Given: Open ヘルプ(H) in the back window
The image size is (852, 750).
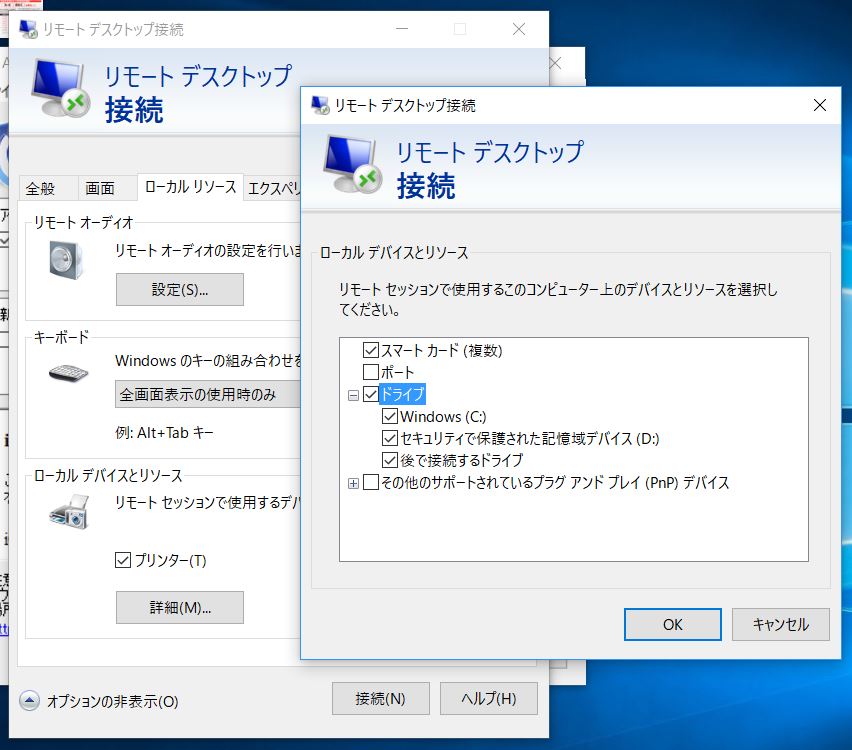Looking at the screenshot, I should point(489,698).
